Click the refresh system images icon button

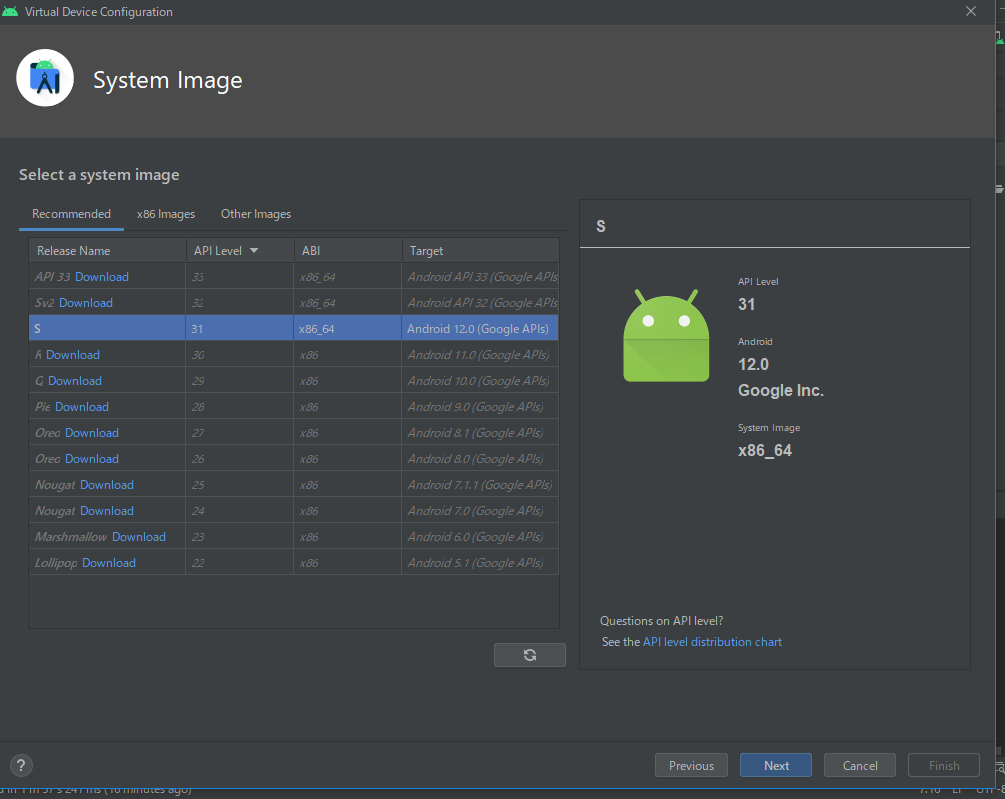coord(529,655)
